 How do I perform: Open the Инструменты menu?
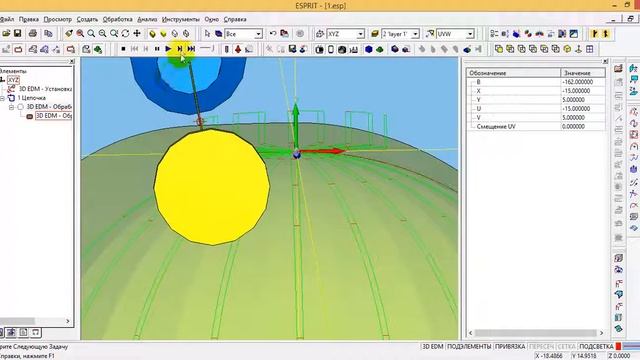[181, 19]
